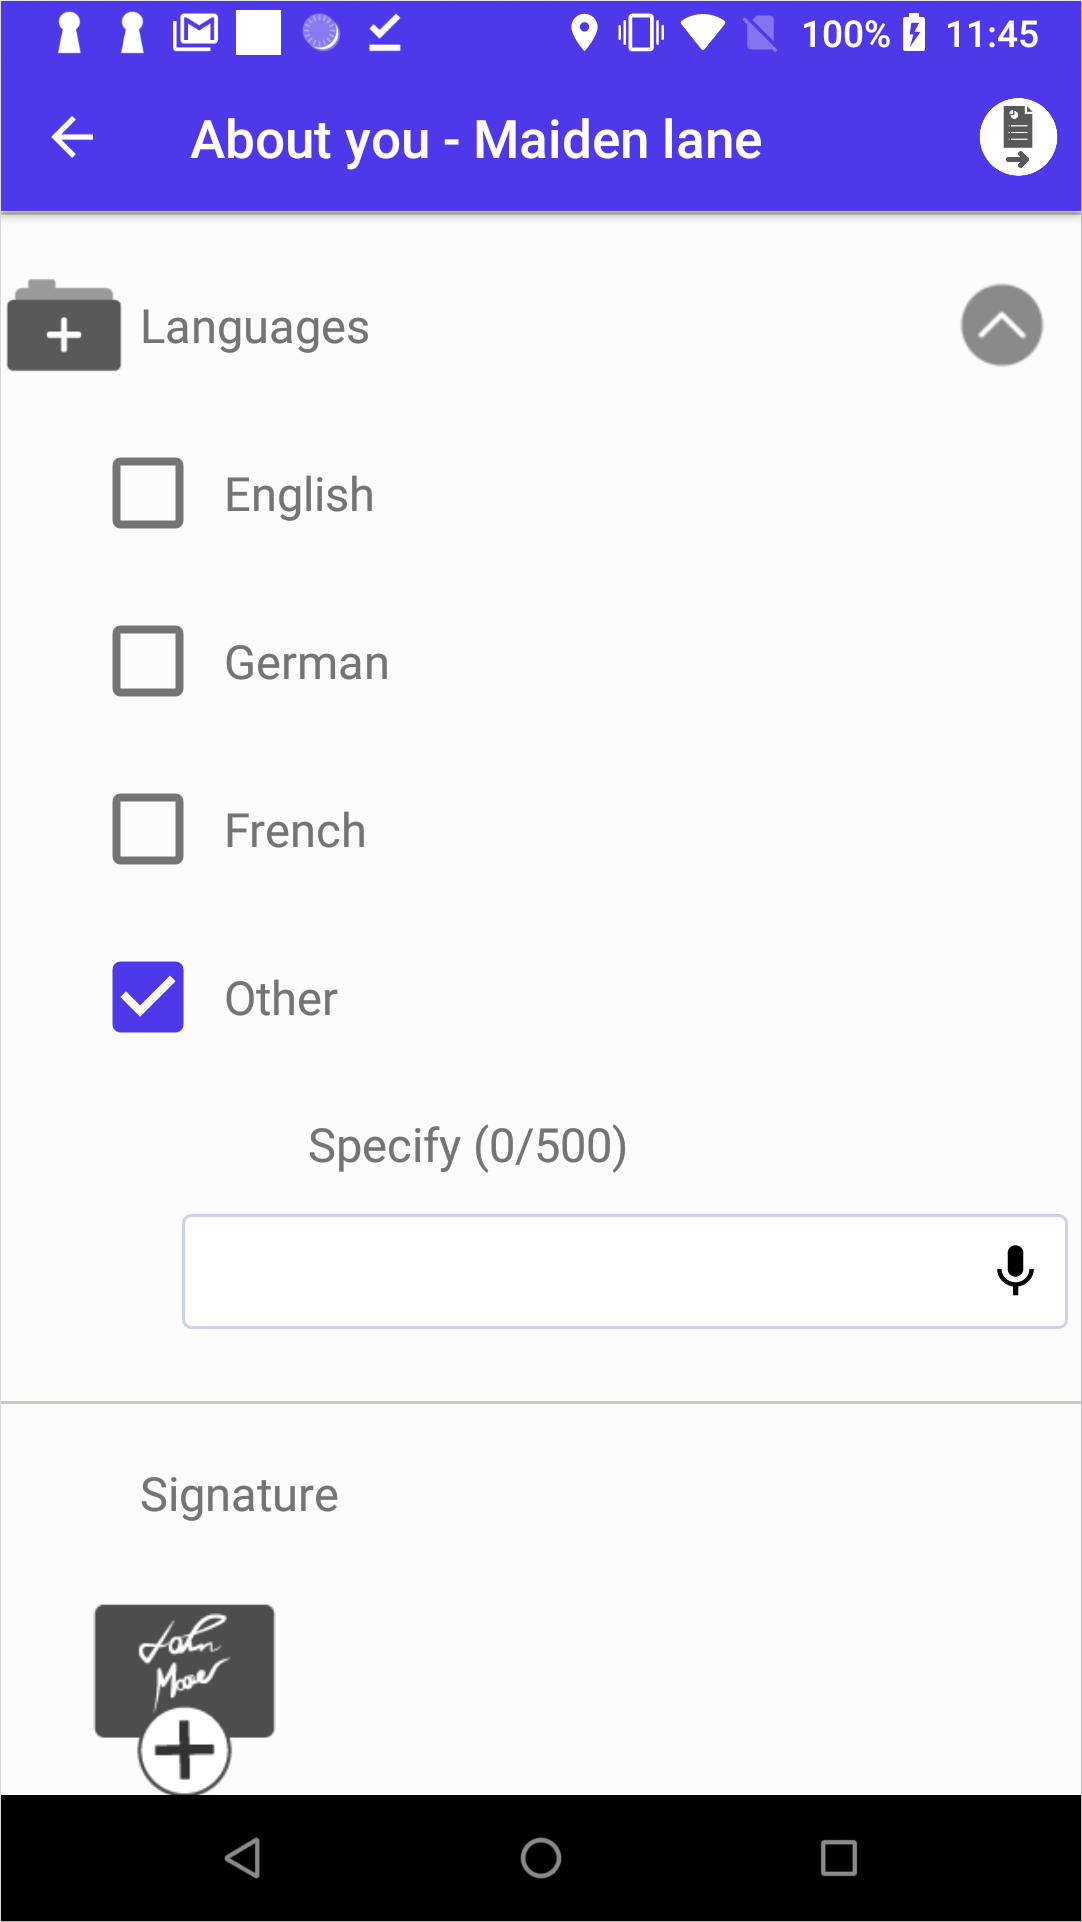Open recent apps square button
The width and height of the screenshot is (1082, 1922).
click(838, 1858)
